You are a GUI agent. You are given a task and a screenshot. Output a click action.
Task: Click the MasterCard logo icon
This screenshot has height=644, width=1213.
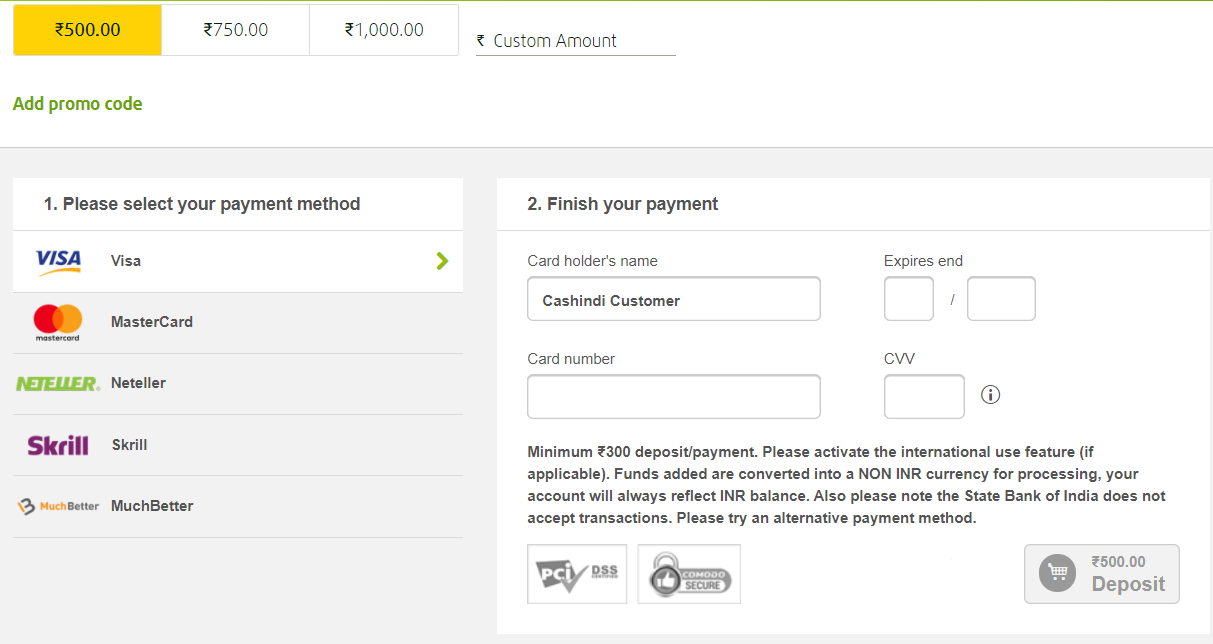[58, 322]
